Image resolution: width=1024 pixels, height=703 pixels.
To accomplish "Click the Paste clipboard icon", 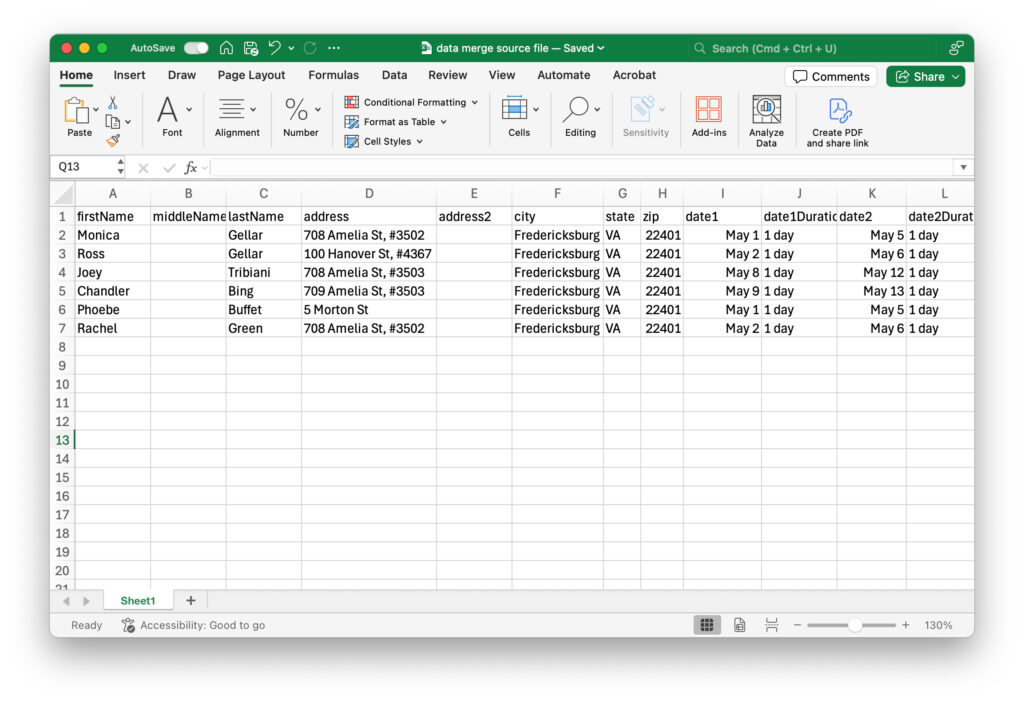I will point(76,110).
